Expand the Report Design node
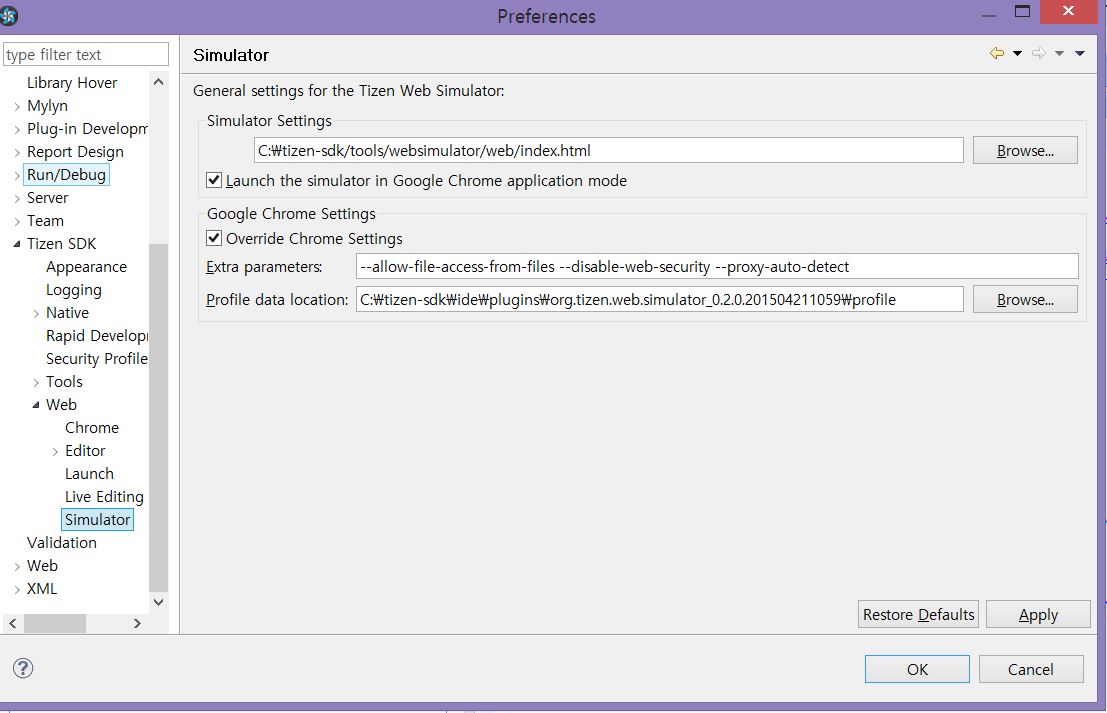Screen dimensions: 1107x713 tap(17, 152)
